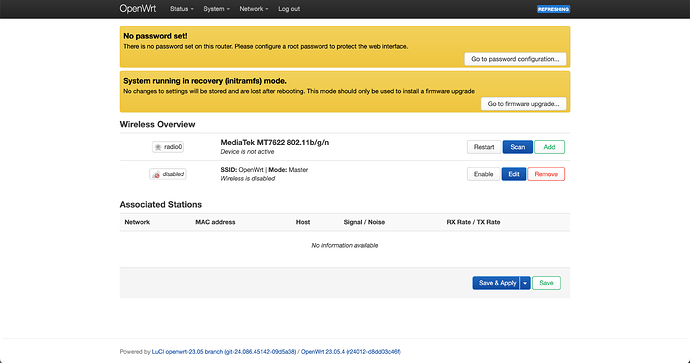
Task: Click the OpenWrt logo
Action: coord(138,9)
